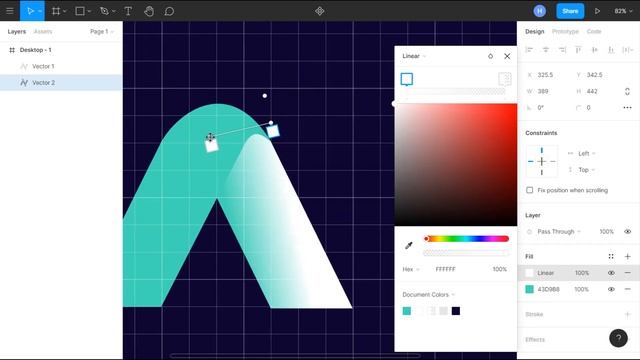640x360 pixels.
Task: Pick a color with eyedropper
Action: [x=409, y=245]
